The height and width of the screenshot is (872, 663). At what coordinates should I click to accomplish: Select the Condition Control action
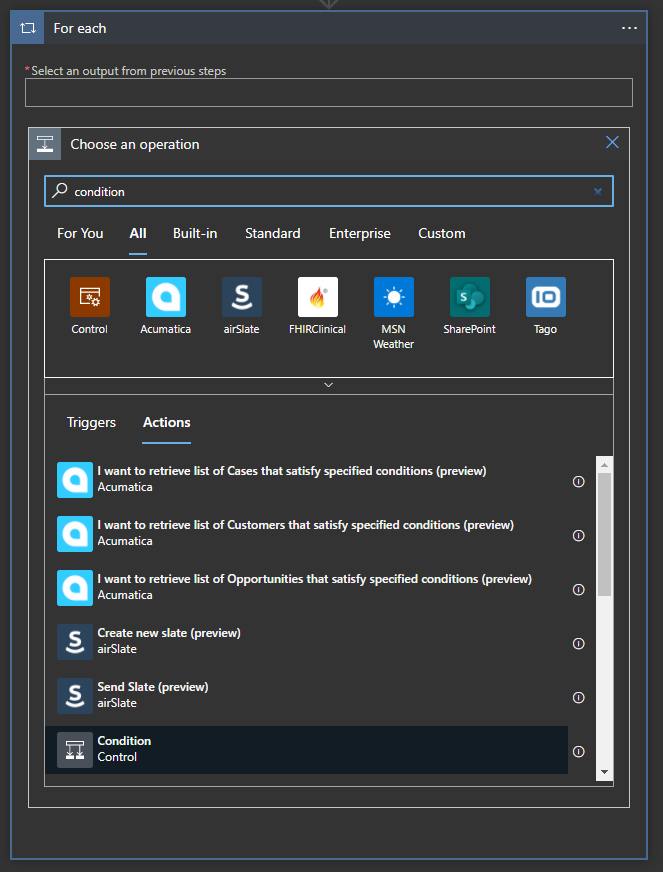point(306,750)
